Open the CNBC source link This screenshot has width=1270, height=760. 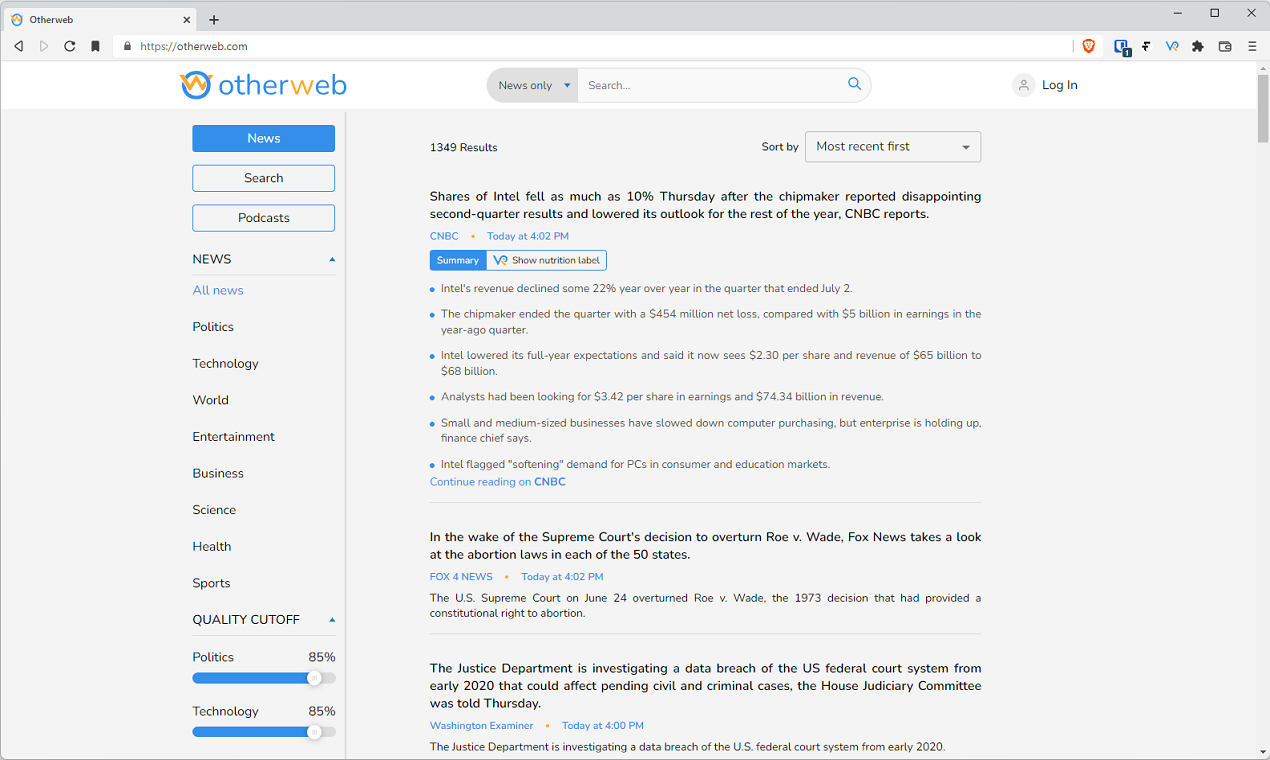[444, 236]
